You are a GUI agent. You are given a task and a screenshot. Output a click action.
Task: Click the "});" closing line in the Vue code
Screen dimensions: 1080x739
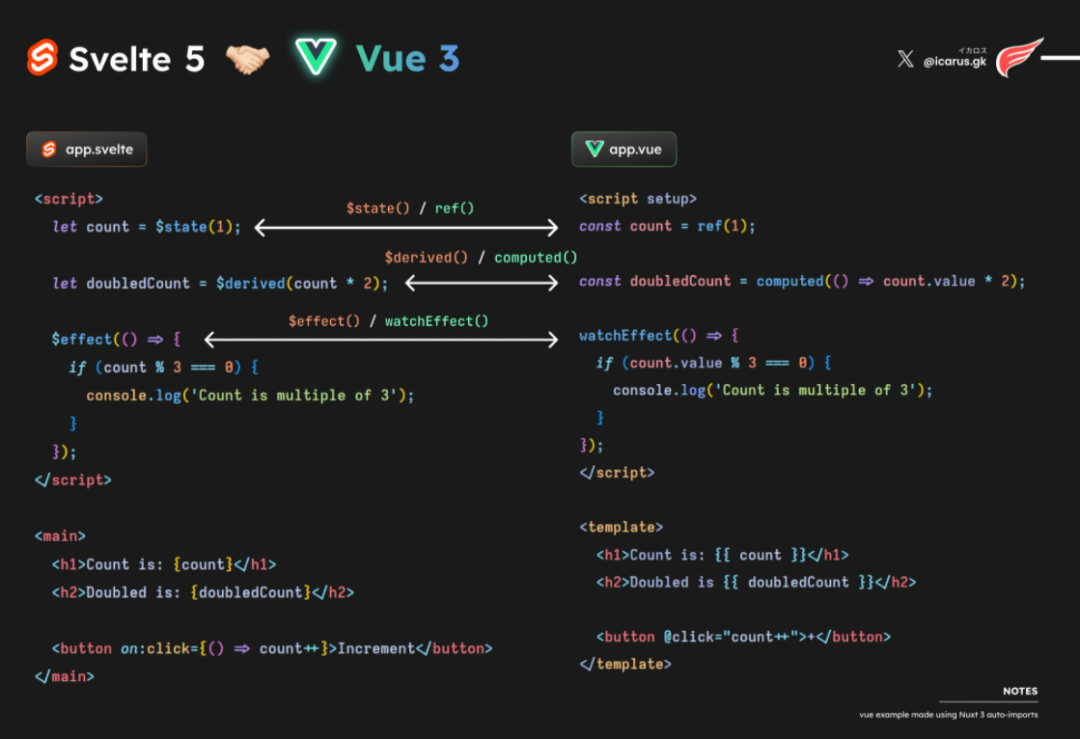click(591, 446)
